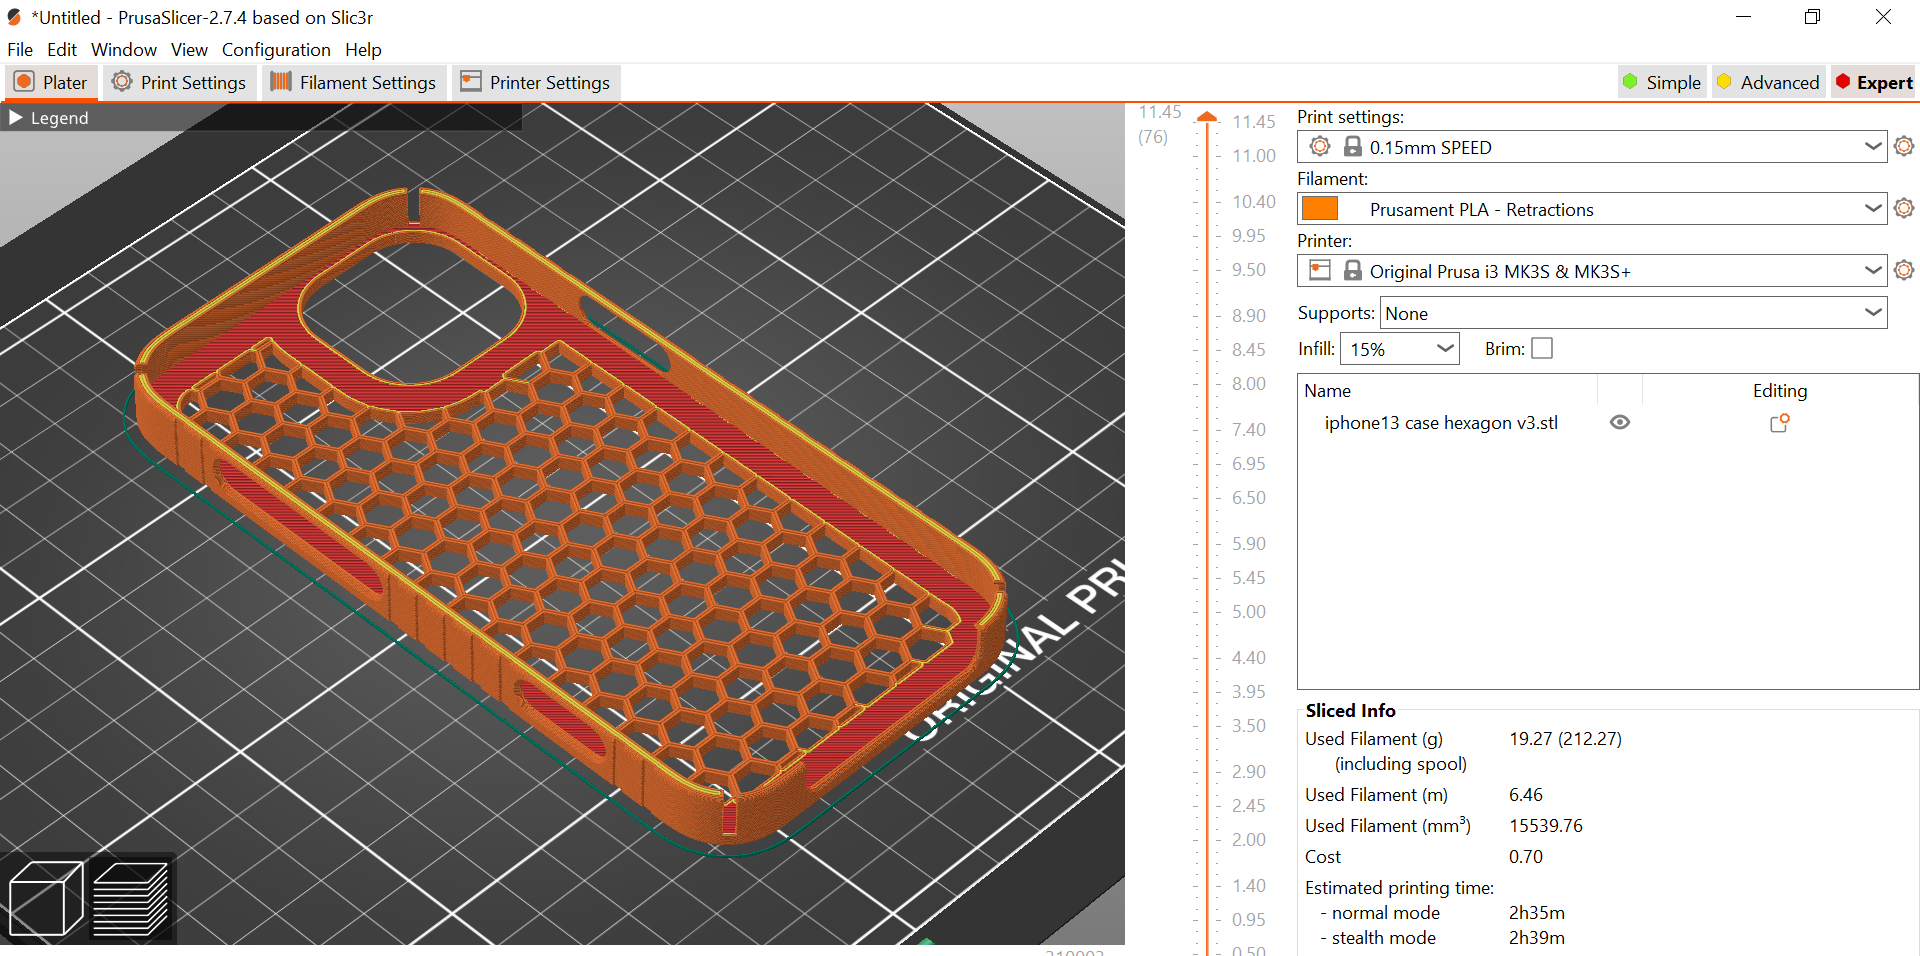Click the stealth mode 2h39m time

[1537, 938]
